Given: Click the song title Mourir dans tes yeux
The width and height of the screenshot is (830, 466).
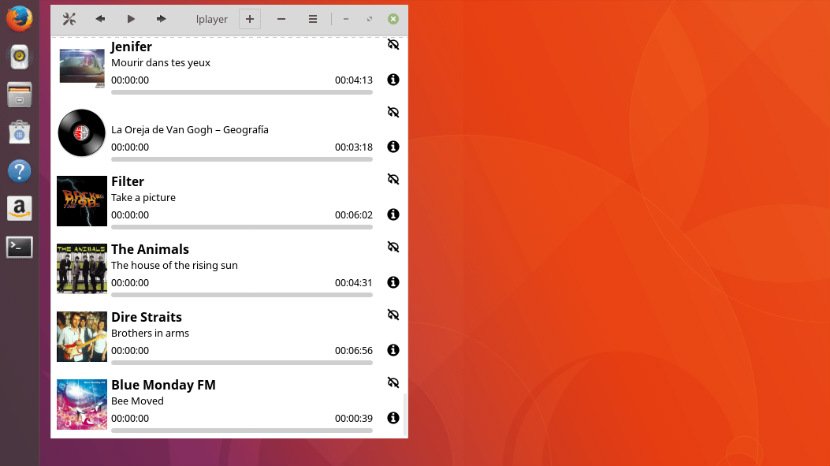Looking at the screenshot, I should [x=160, y=62].
